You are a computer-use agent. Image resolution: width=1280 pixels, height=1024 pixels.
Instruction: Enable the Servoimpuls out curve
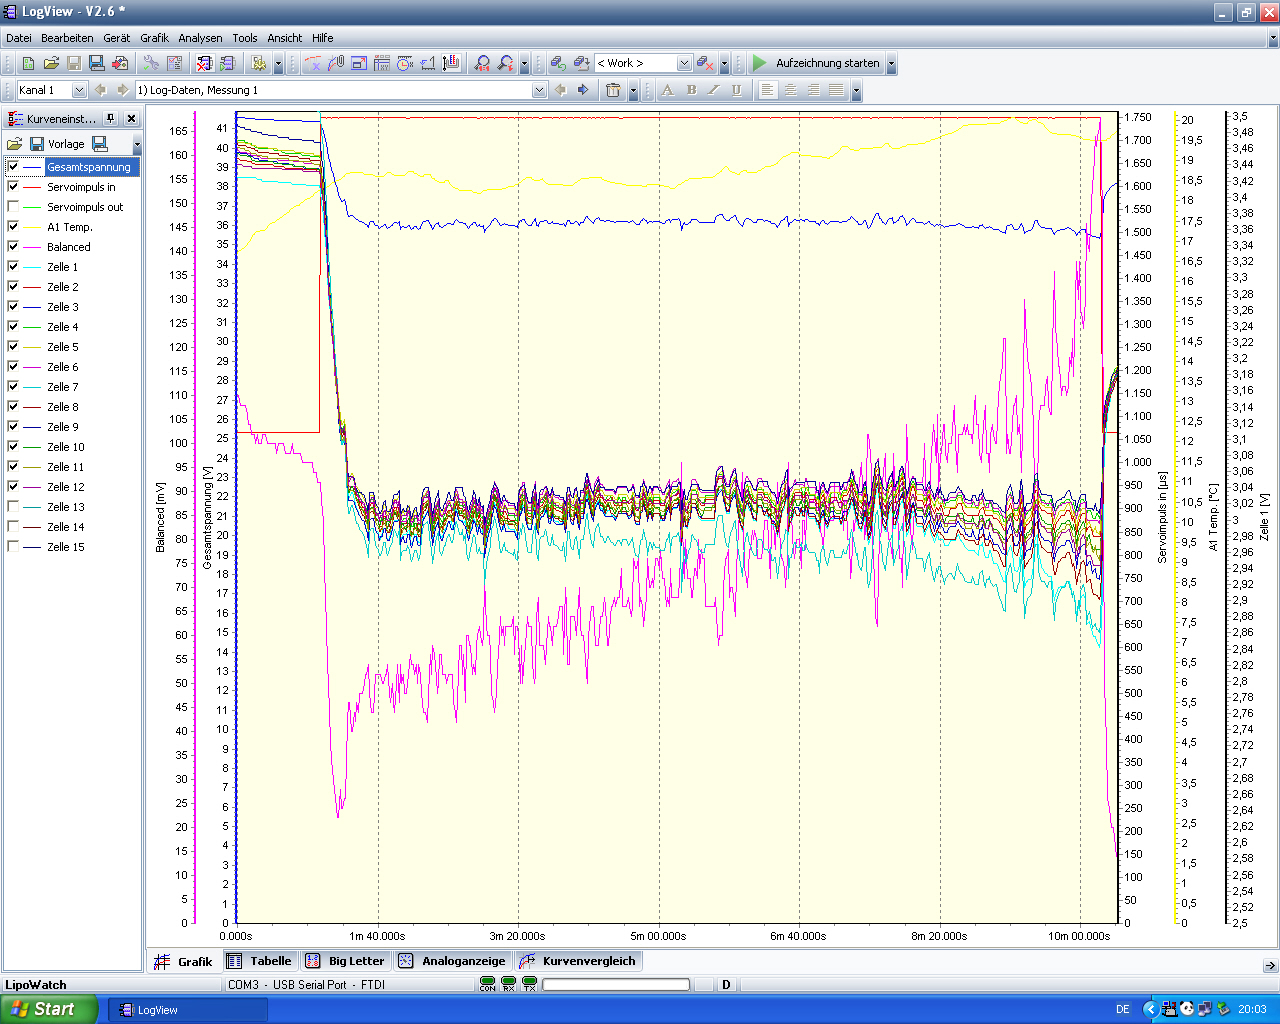tap(13, 207)
